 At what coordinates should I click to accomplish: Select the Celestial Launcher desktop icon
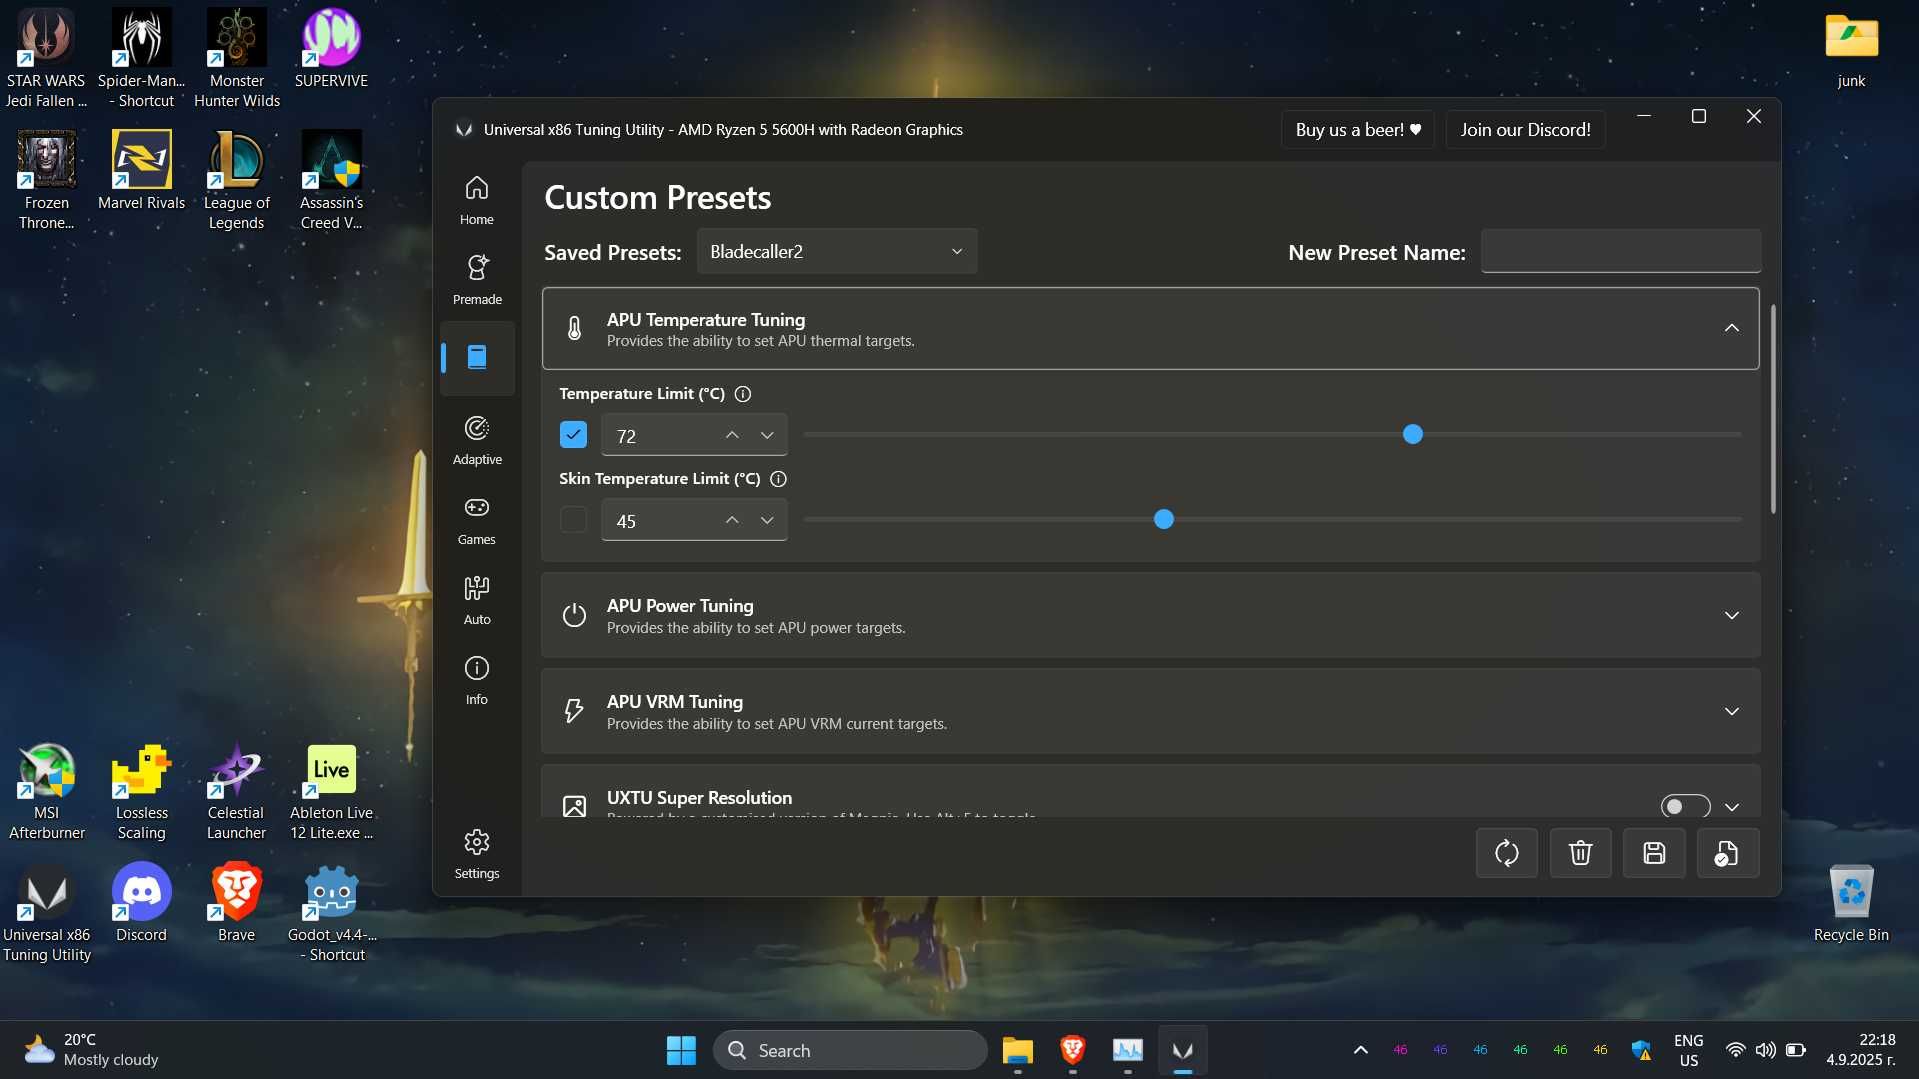(x=236, y=791)
